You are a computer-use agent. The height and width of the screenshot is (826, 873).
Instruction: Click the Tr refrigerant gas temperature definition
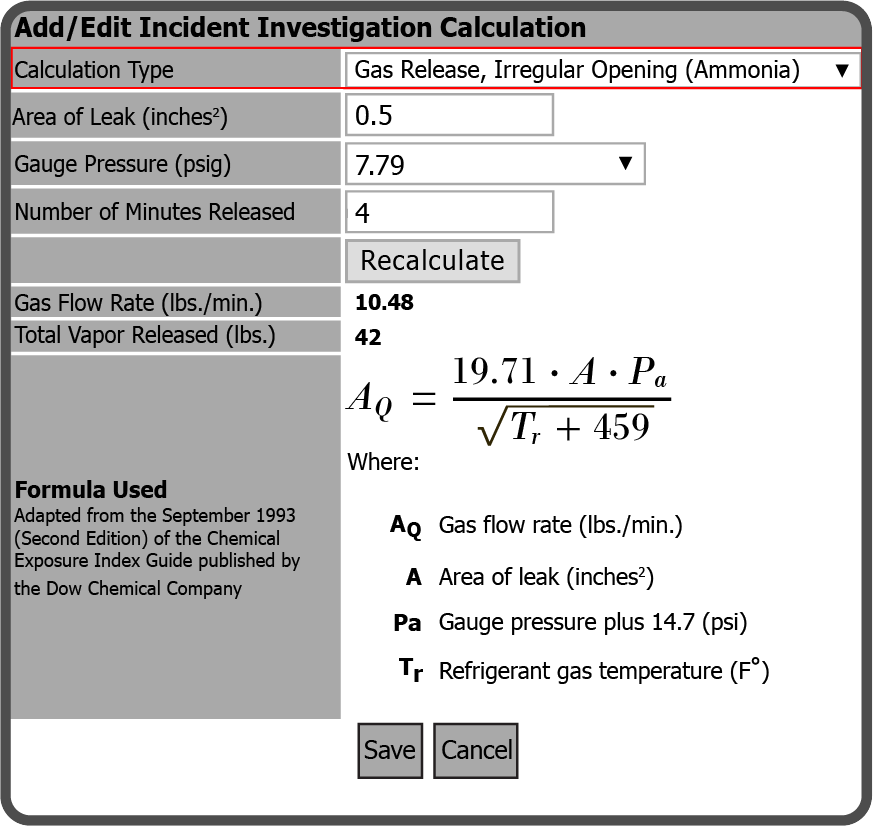point(603,671)
